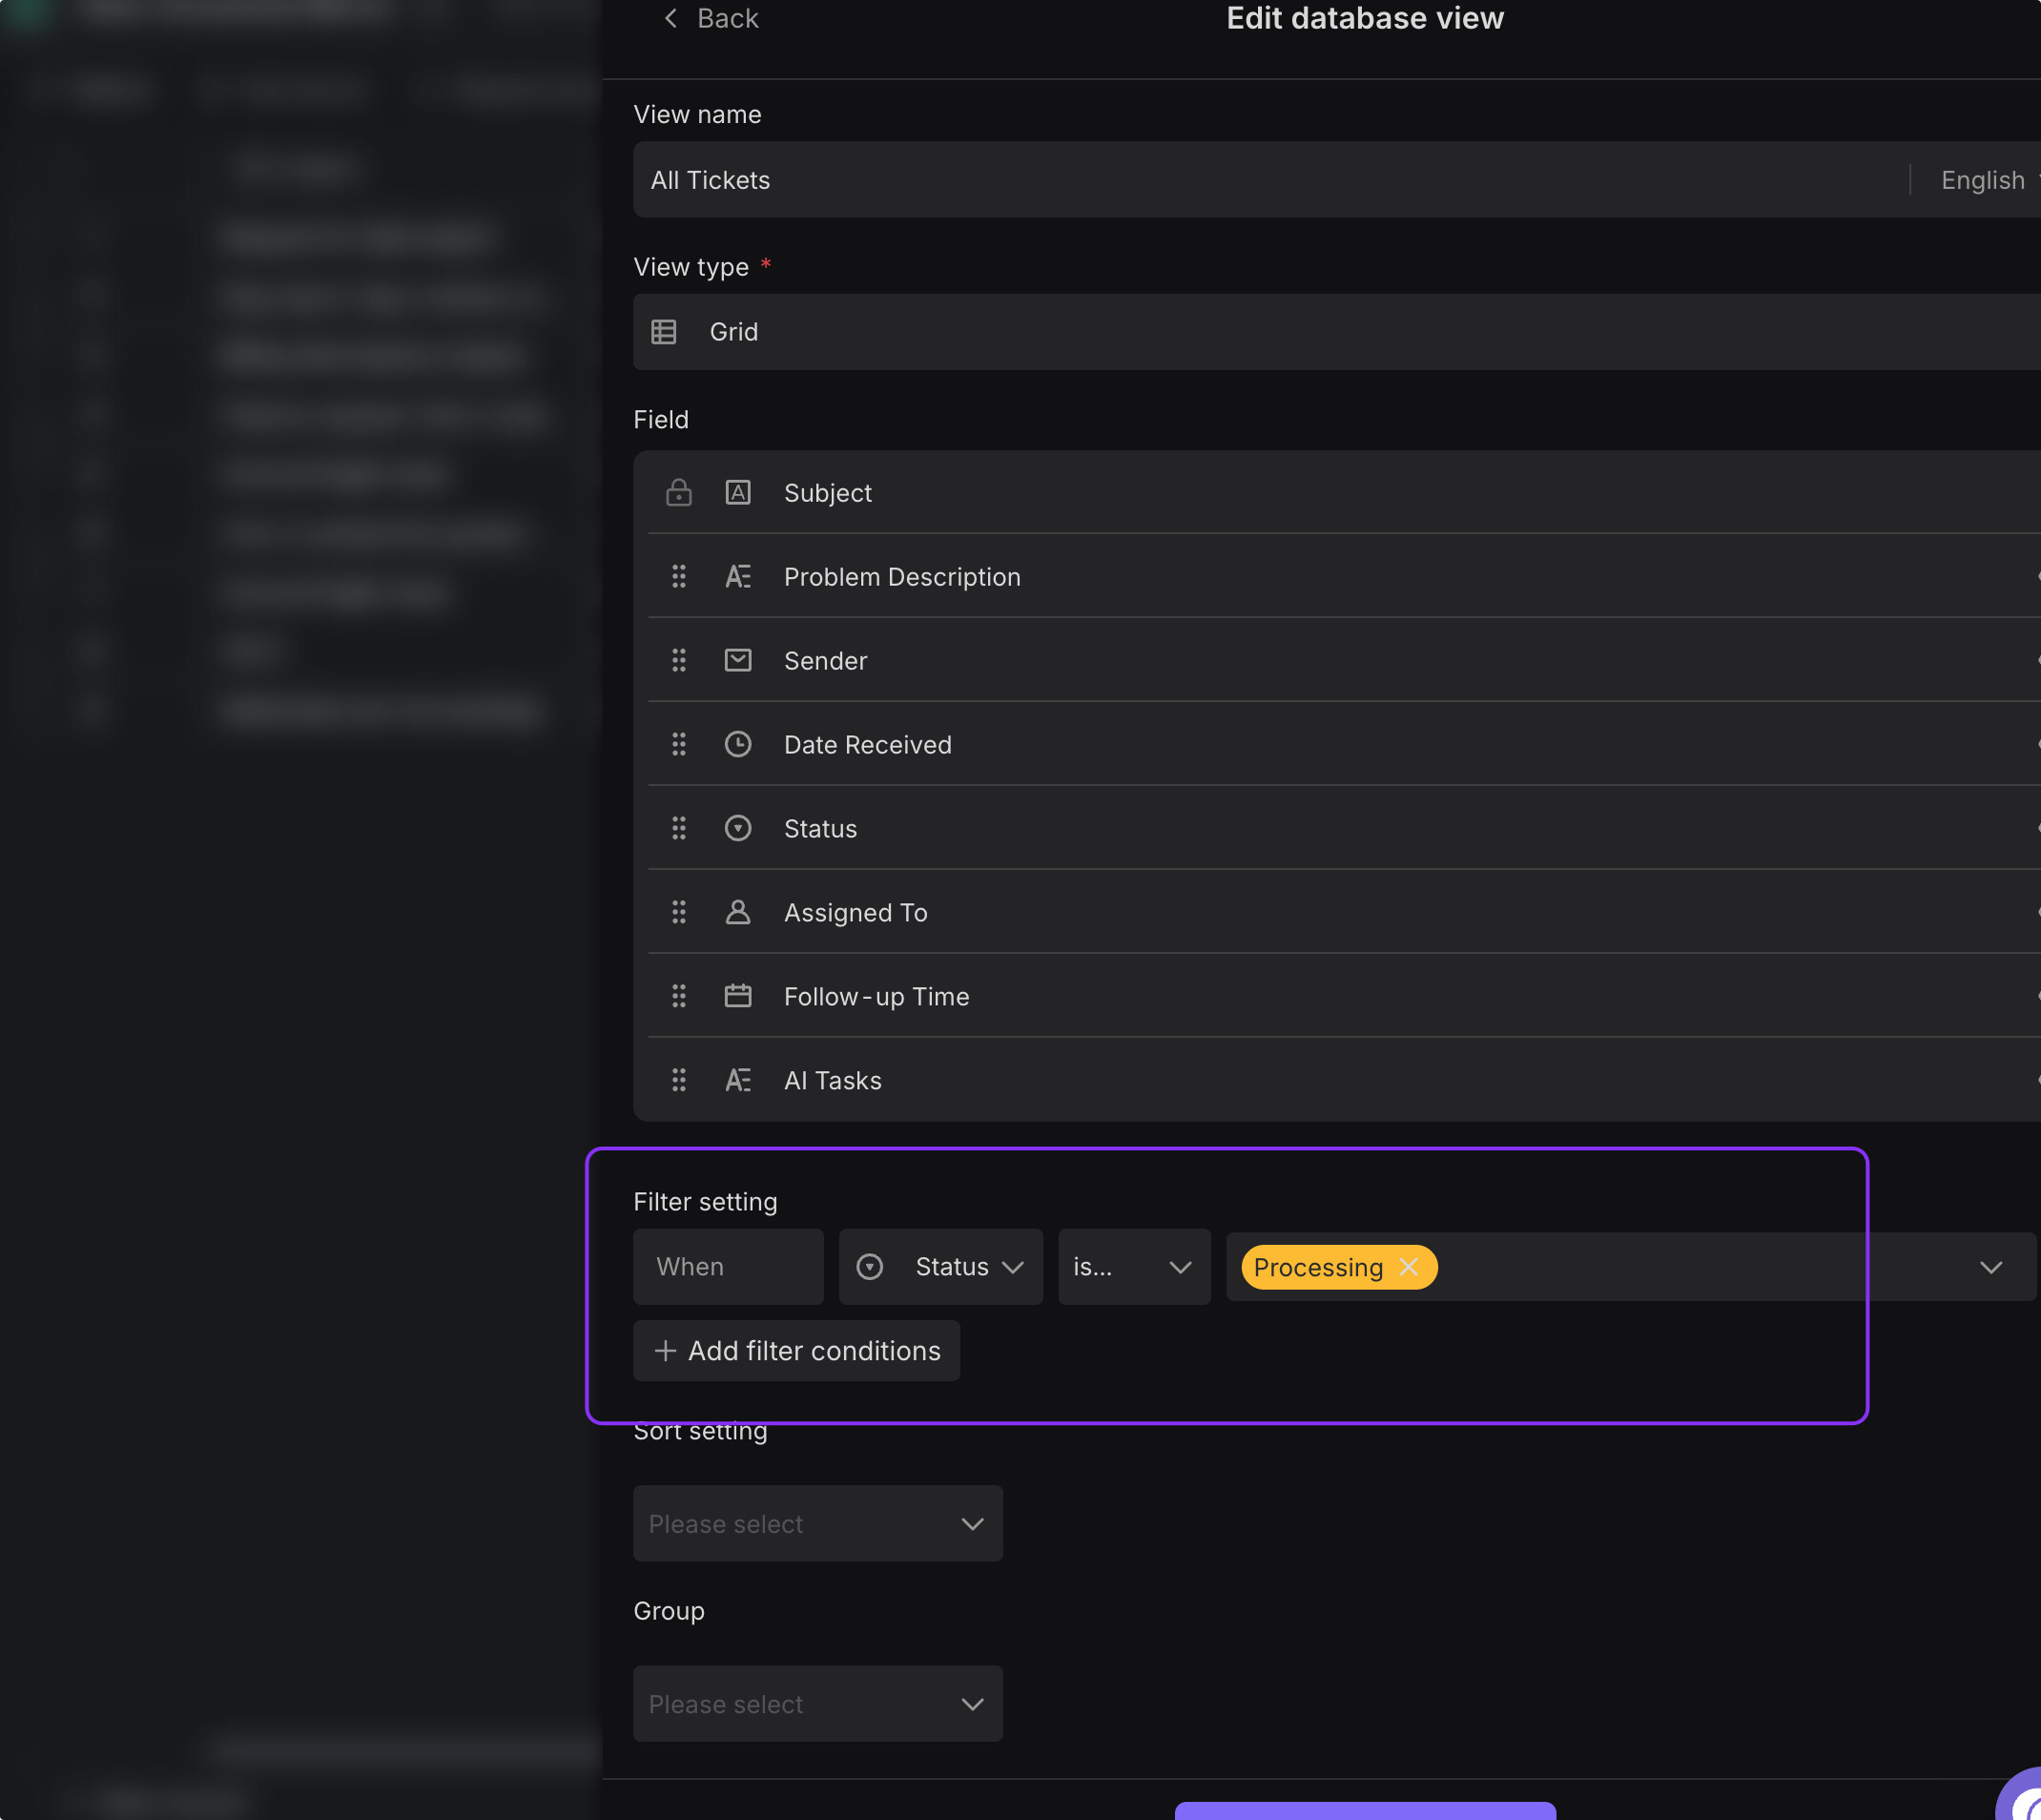The width and height of the screenshot is (2041, 1820).
Task: Click the long-text icon beside Problem Description
Action: pyautogui.click(x=738, y=577)
